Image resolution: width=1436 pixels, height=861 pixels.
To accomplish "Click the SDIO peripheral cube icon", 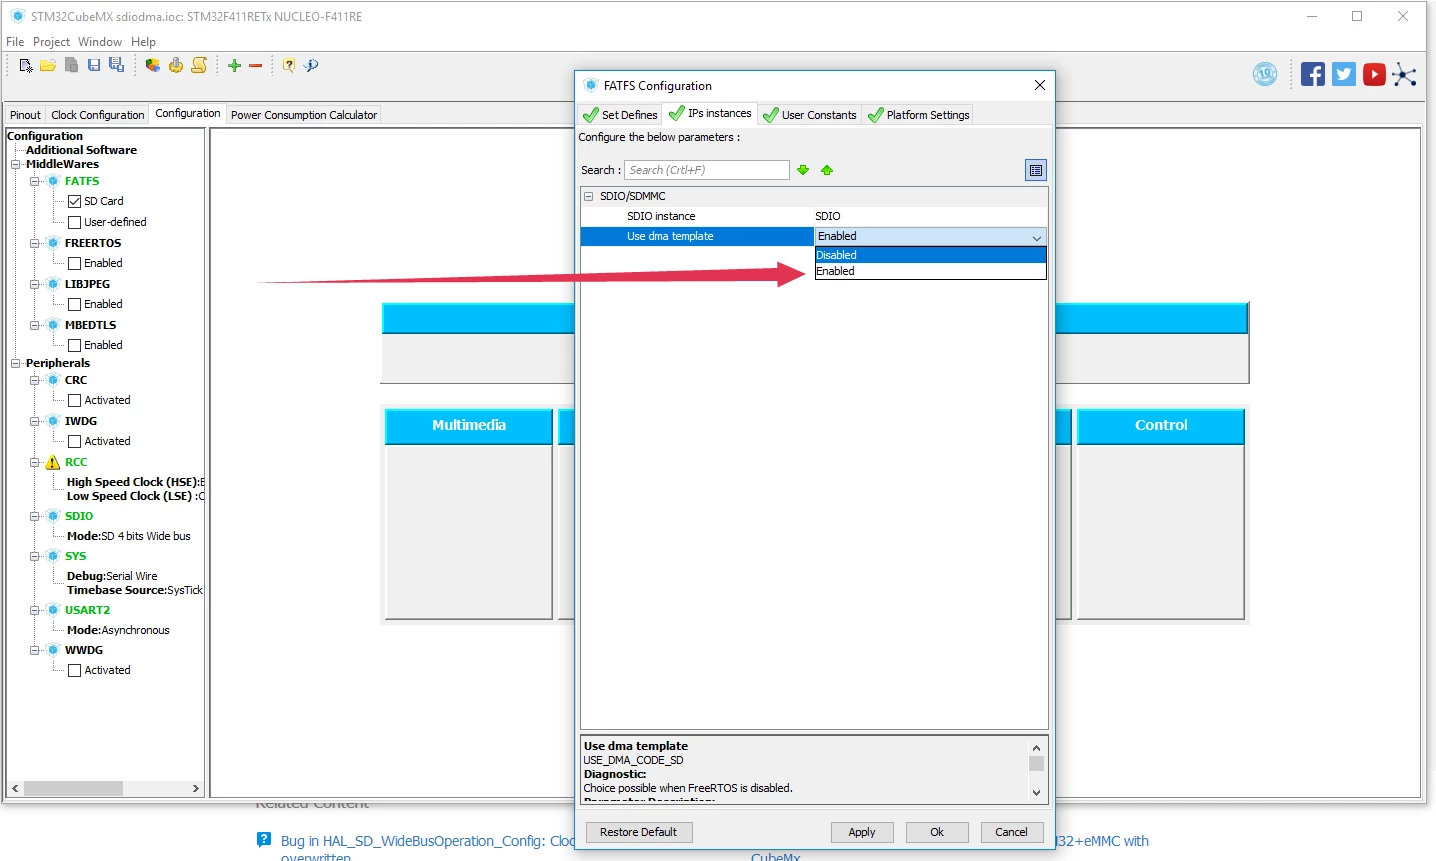I will click(x=53, y=516).
